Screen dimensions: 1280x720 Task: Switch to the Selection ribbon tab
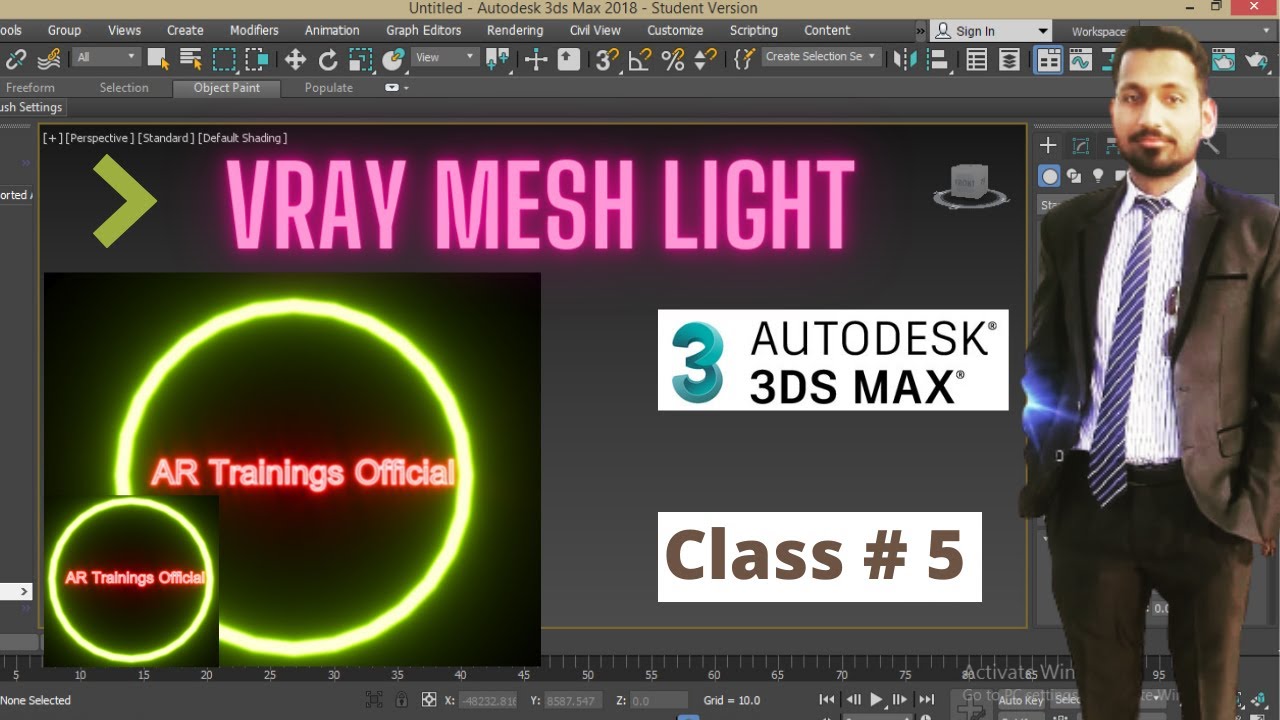click(124, 88)
